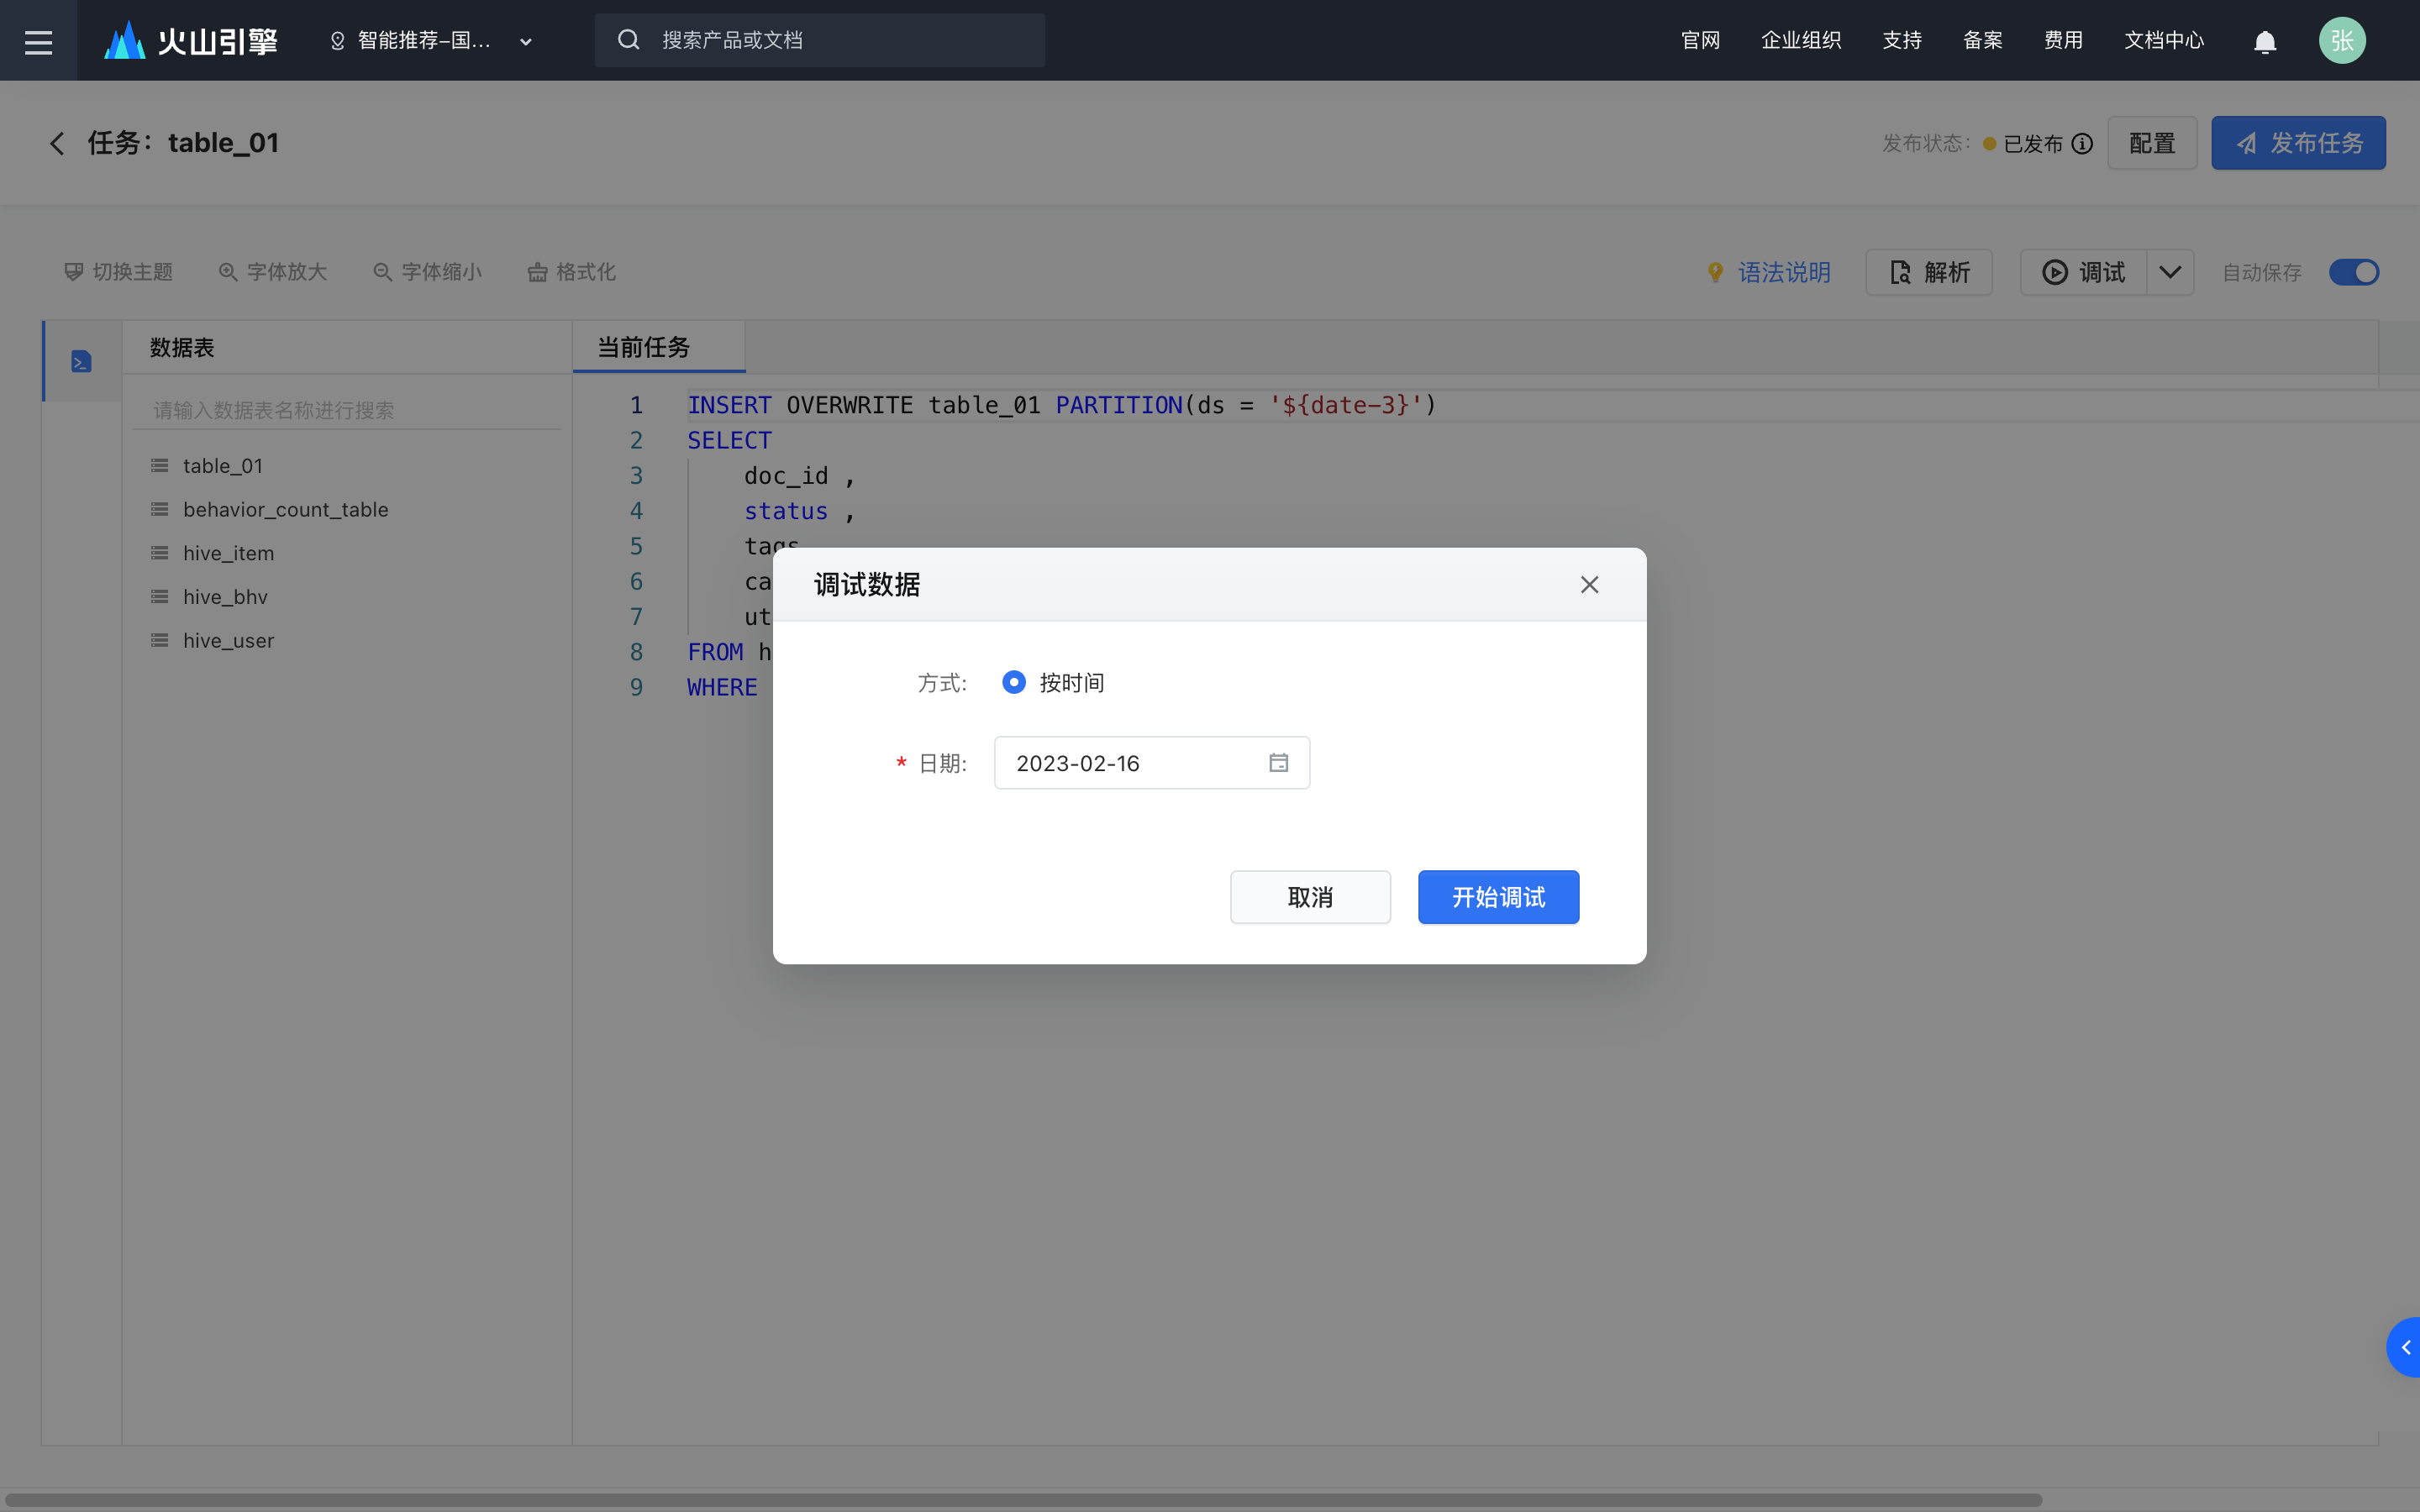Viewport: 2420px width, 1512px height.
Task: Click the table icon beside table_01
Action: 159,466
